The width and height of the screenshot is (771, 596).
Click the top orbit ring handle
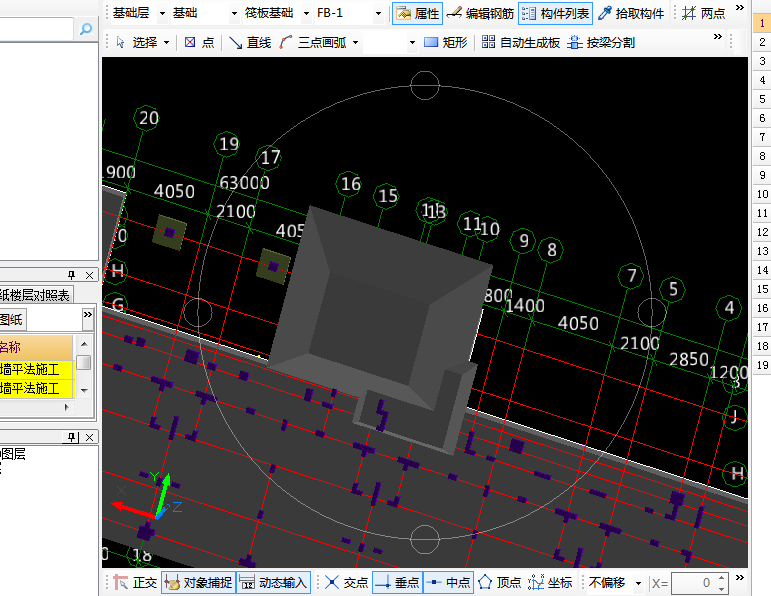425,85
